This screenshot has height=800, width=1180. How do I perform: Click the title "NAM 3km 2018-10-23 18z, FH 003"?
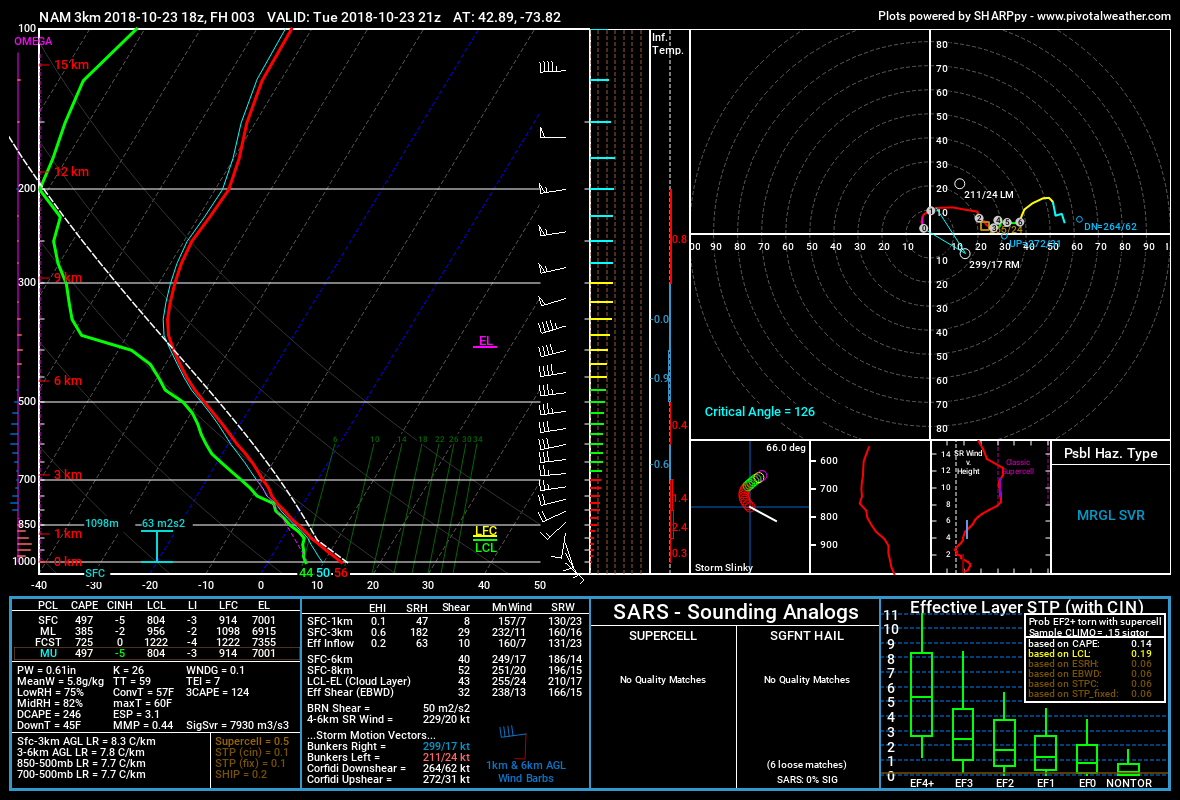tap(147, 17)
